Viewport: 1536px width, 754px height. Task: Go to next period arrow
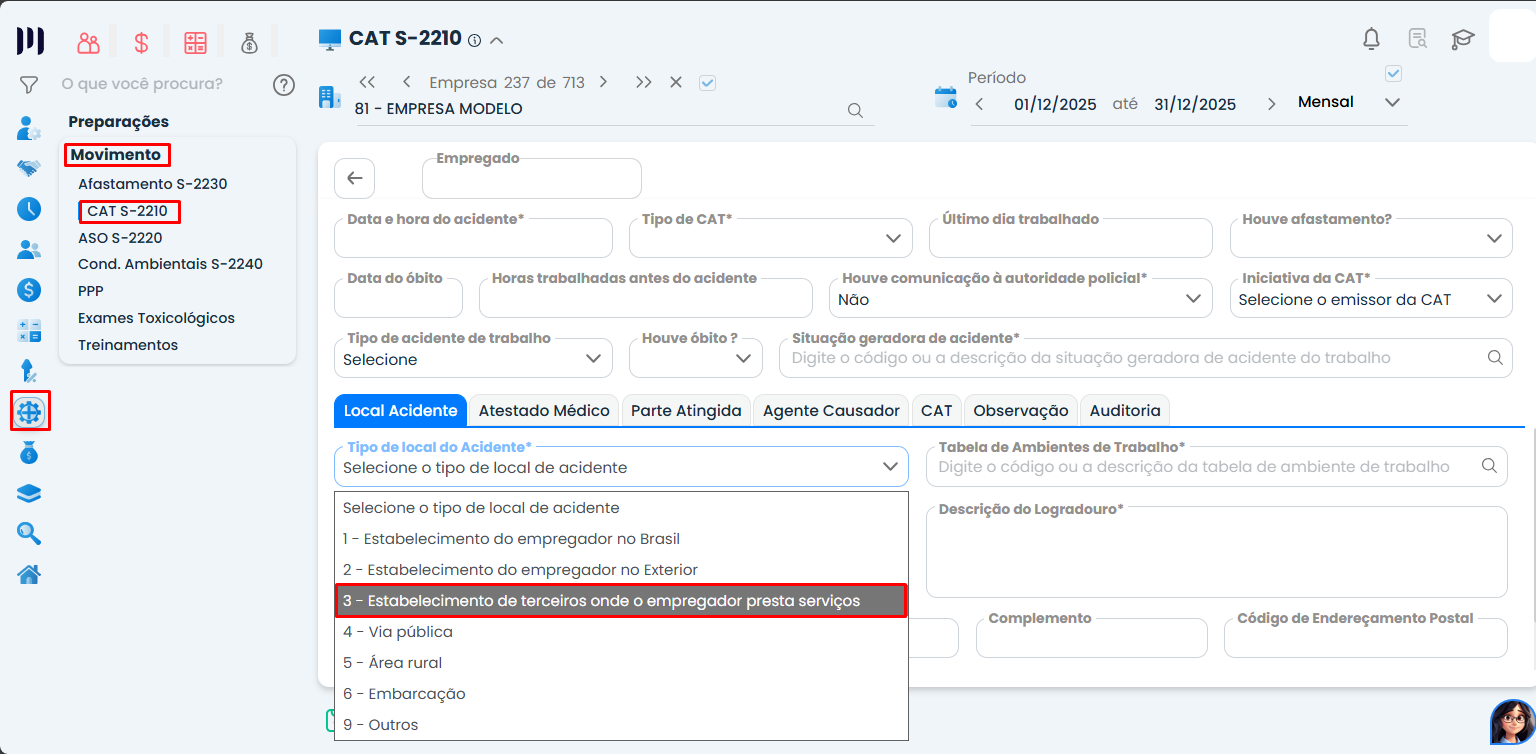[1271, 104]
